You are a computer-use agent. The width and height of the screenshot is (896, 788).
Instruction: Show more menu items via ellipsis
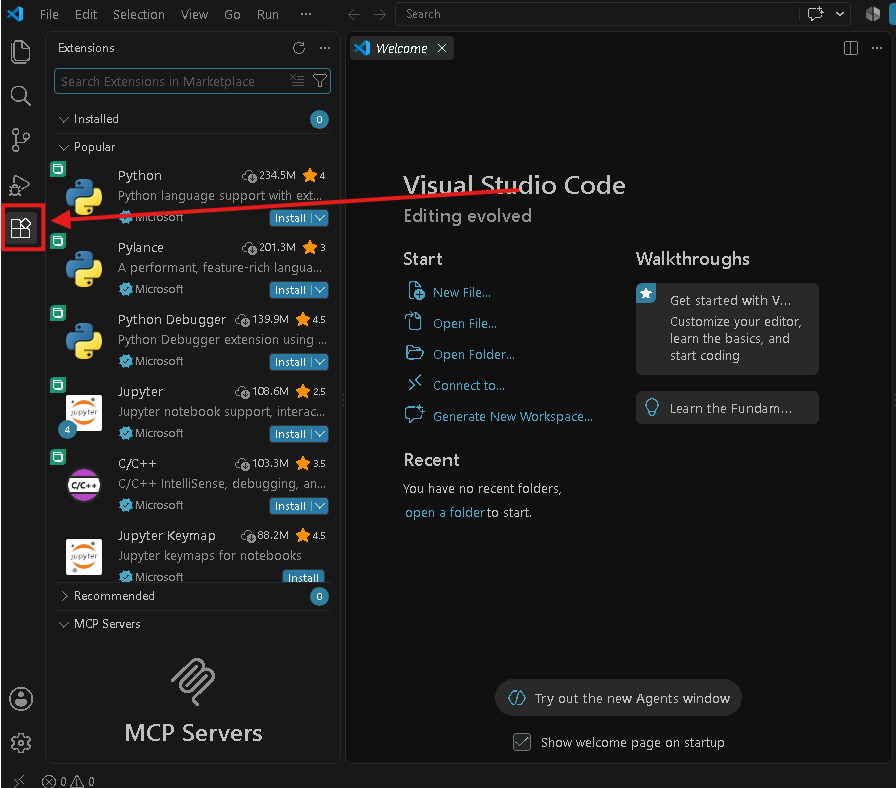point(306,14)
